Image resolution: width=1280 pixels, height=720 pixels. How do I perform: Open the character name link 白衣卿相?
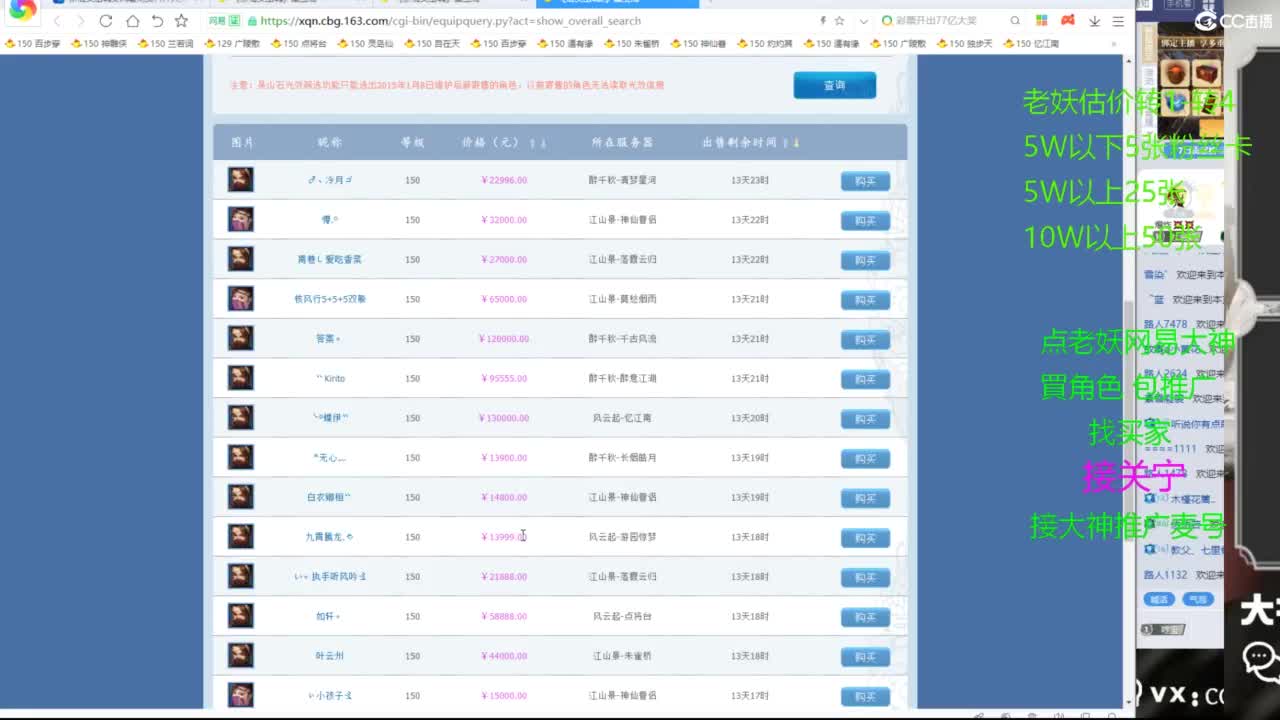point(328,497)
